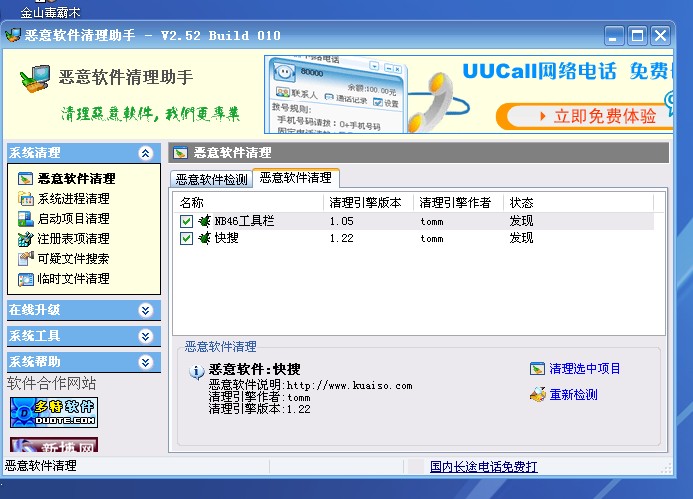Select the NB46工具栏 row name
Image resolution: width=693 pixels, height=499 pixels.
244,221
